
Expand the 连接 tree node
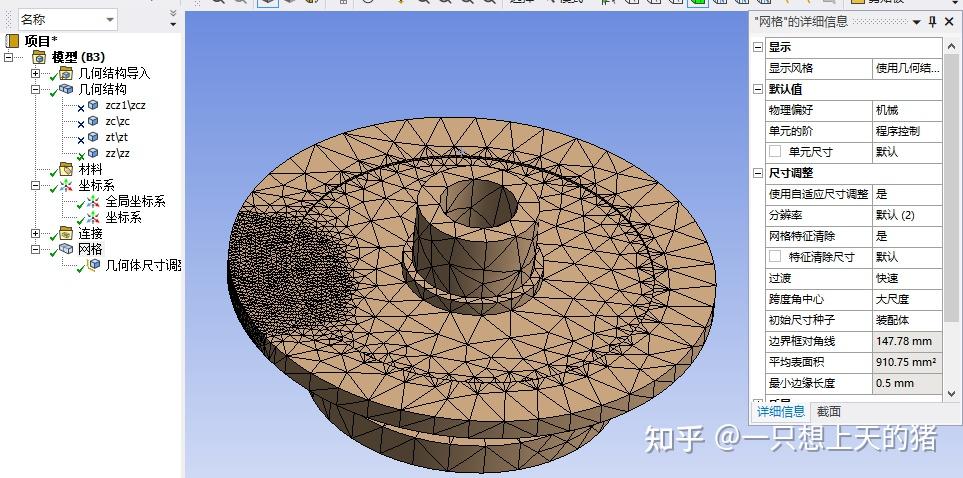[x=36, y=233]
